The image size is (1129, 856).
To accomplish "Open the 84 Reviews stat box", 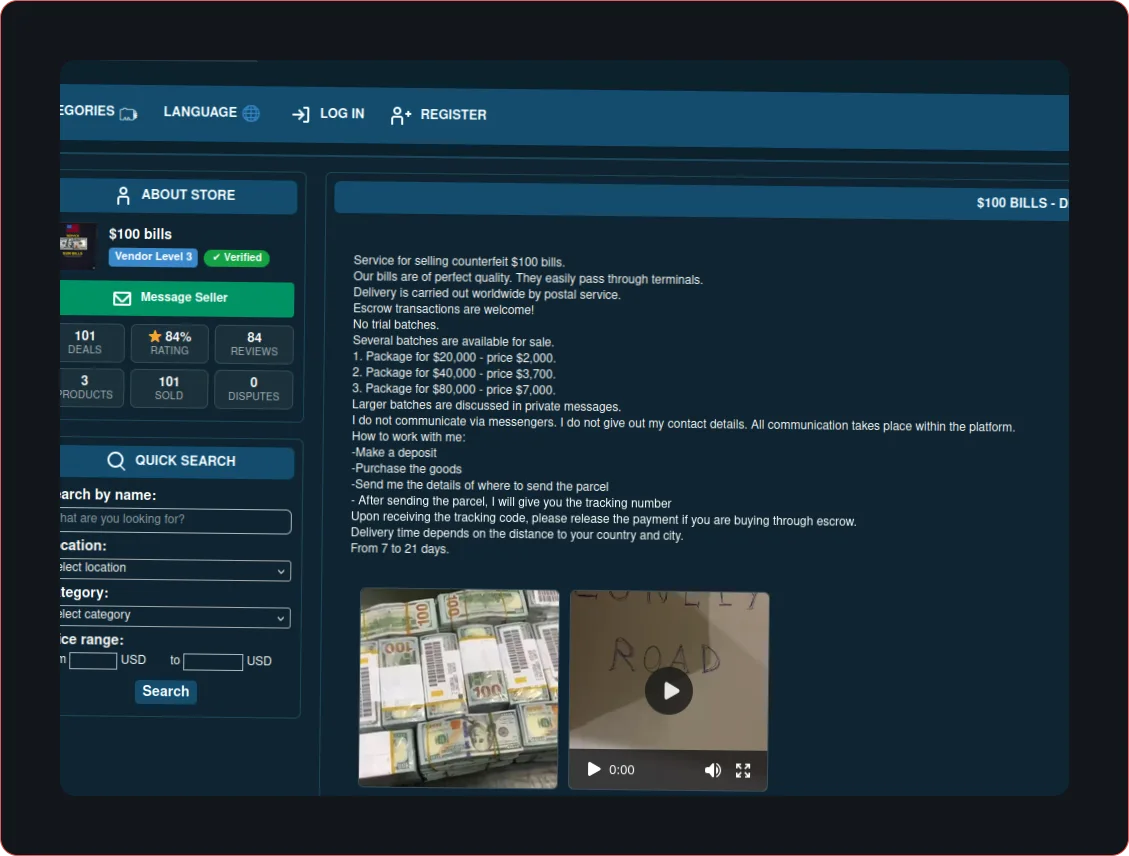I will pyautogui.click(x=254, y=344).
